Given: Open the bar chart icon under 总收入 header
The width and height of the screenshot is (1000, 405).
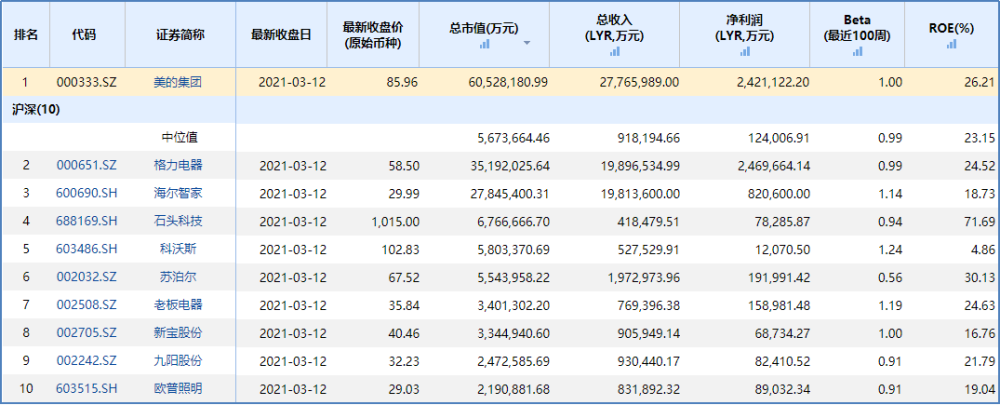Looking at the screenshot, I should [x=615, y=52].
